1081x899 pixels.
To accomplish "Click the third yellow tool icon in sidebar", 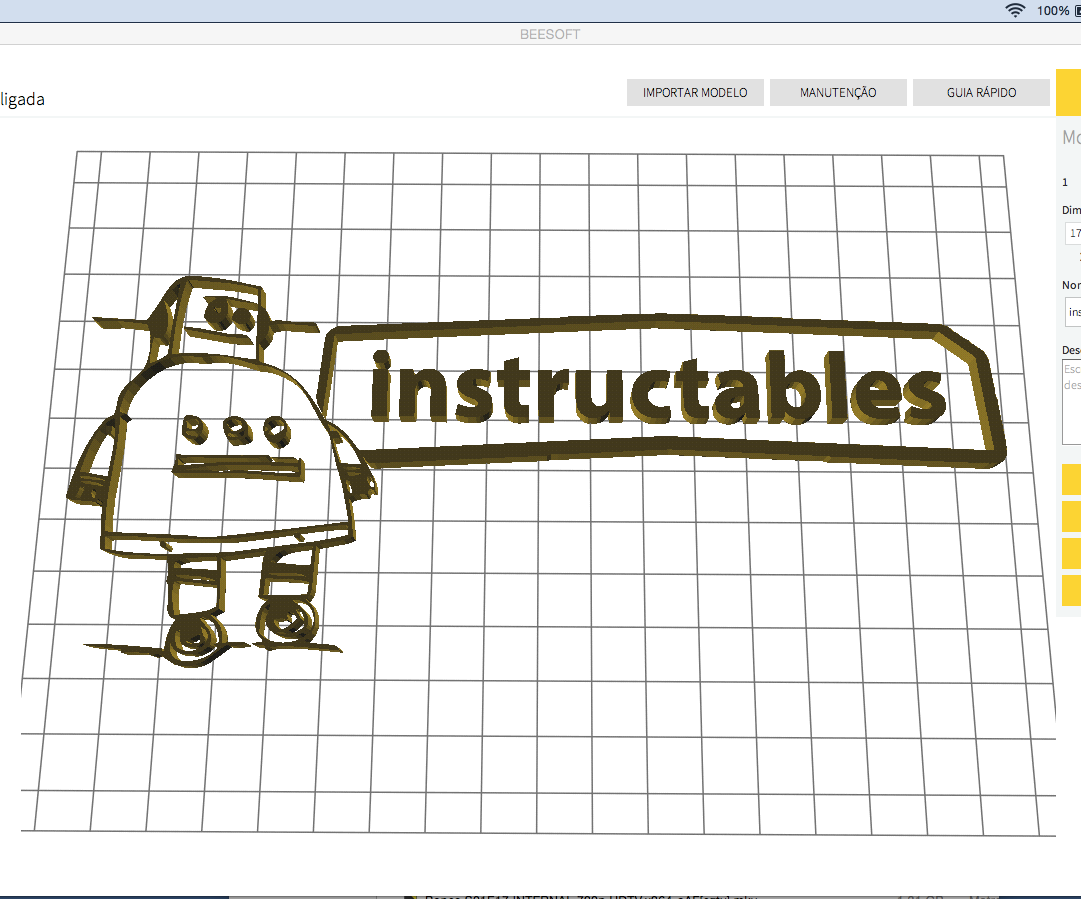I will [1070, 552].
